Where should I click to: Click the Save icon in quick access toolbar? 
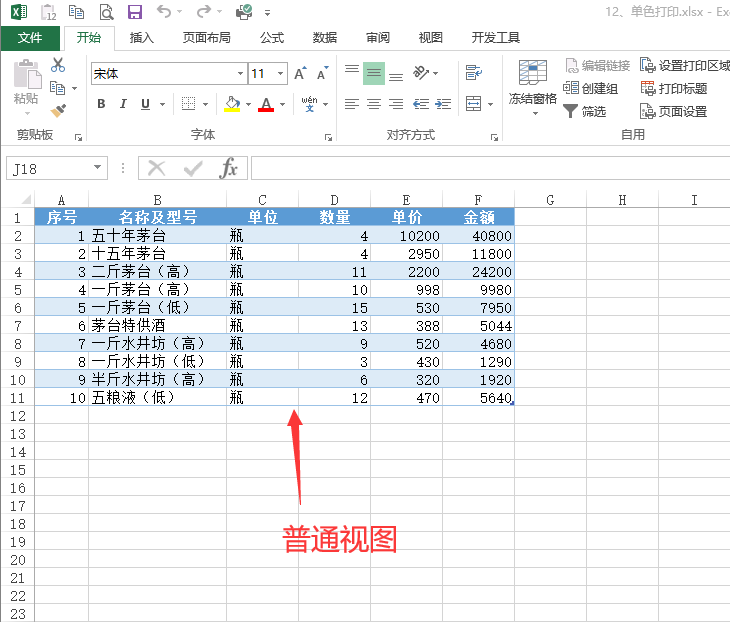pyautogui.click(x=135, y=12)
